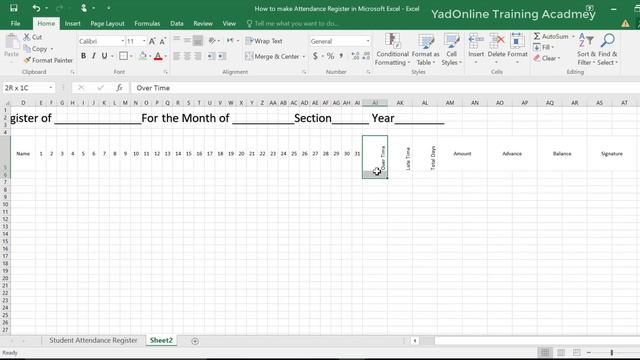Open Find & Select
Image resolution: width=640 pixels, height=360 pixels.
608,49
